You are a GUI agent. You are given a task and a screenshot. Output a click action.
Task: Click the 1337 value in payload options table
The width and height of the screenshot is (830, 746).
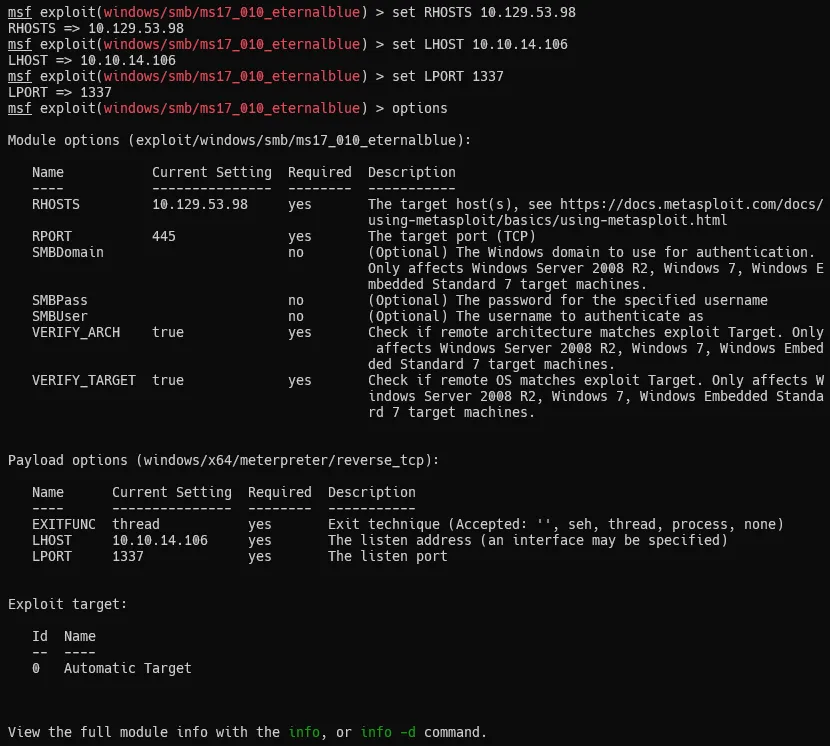point(128,556)
